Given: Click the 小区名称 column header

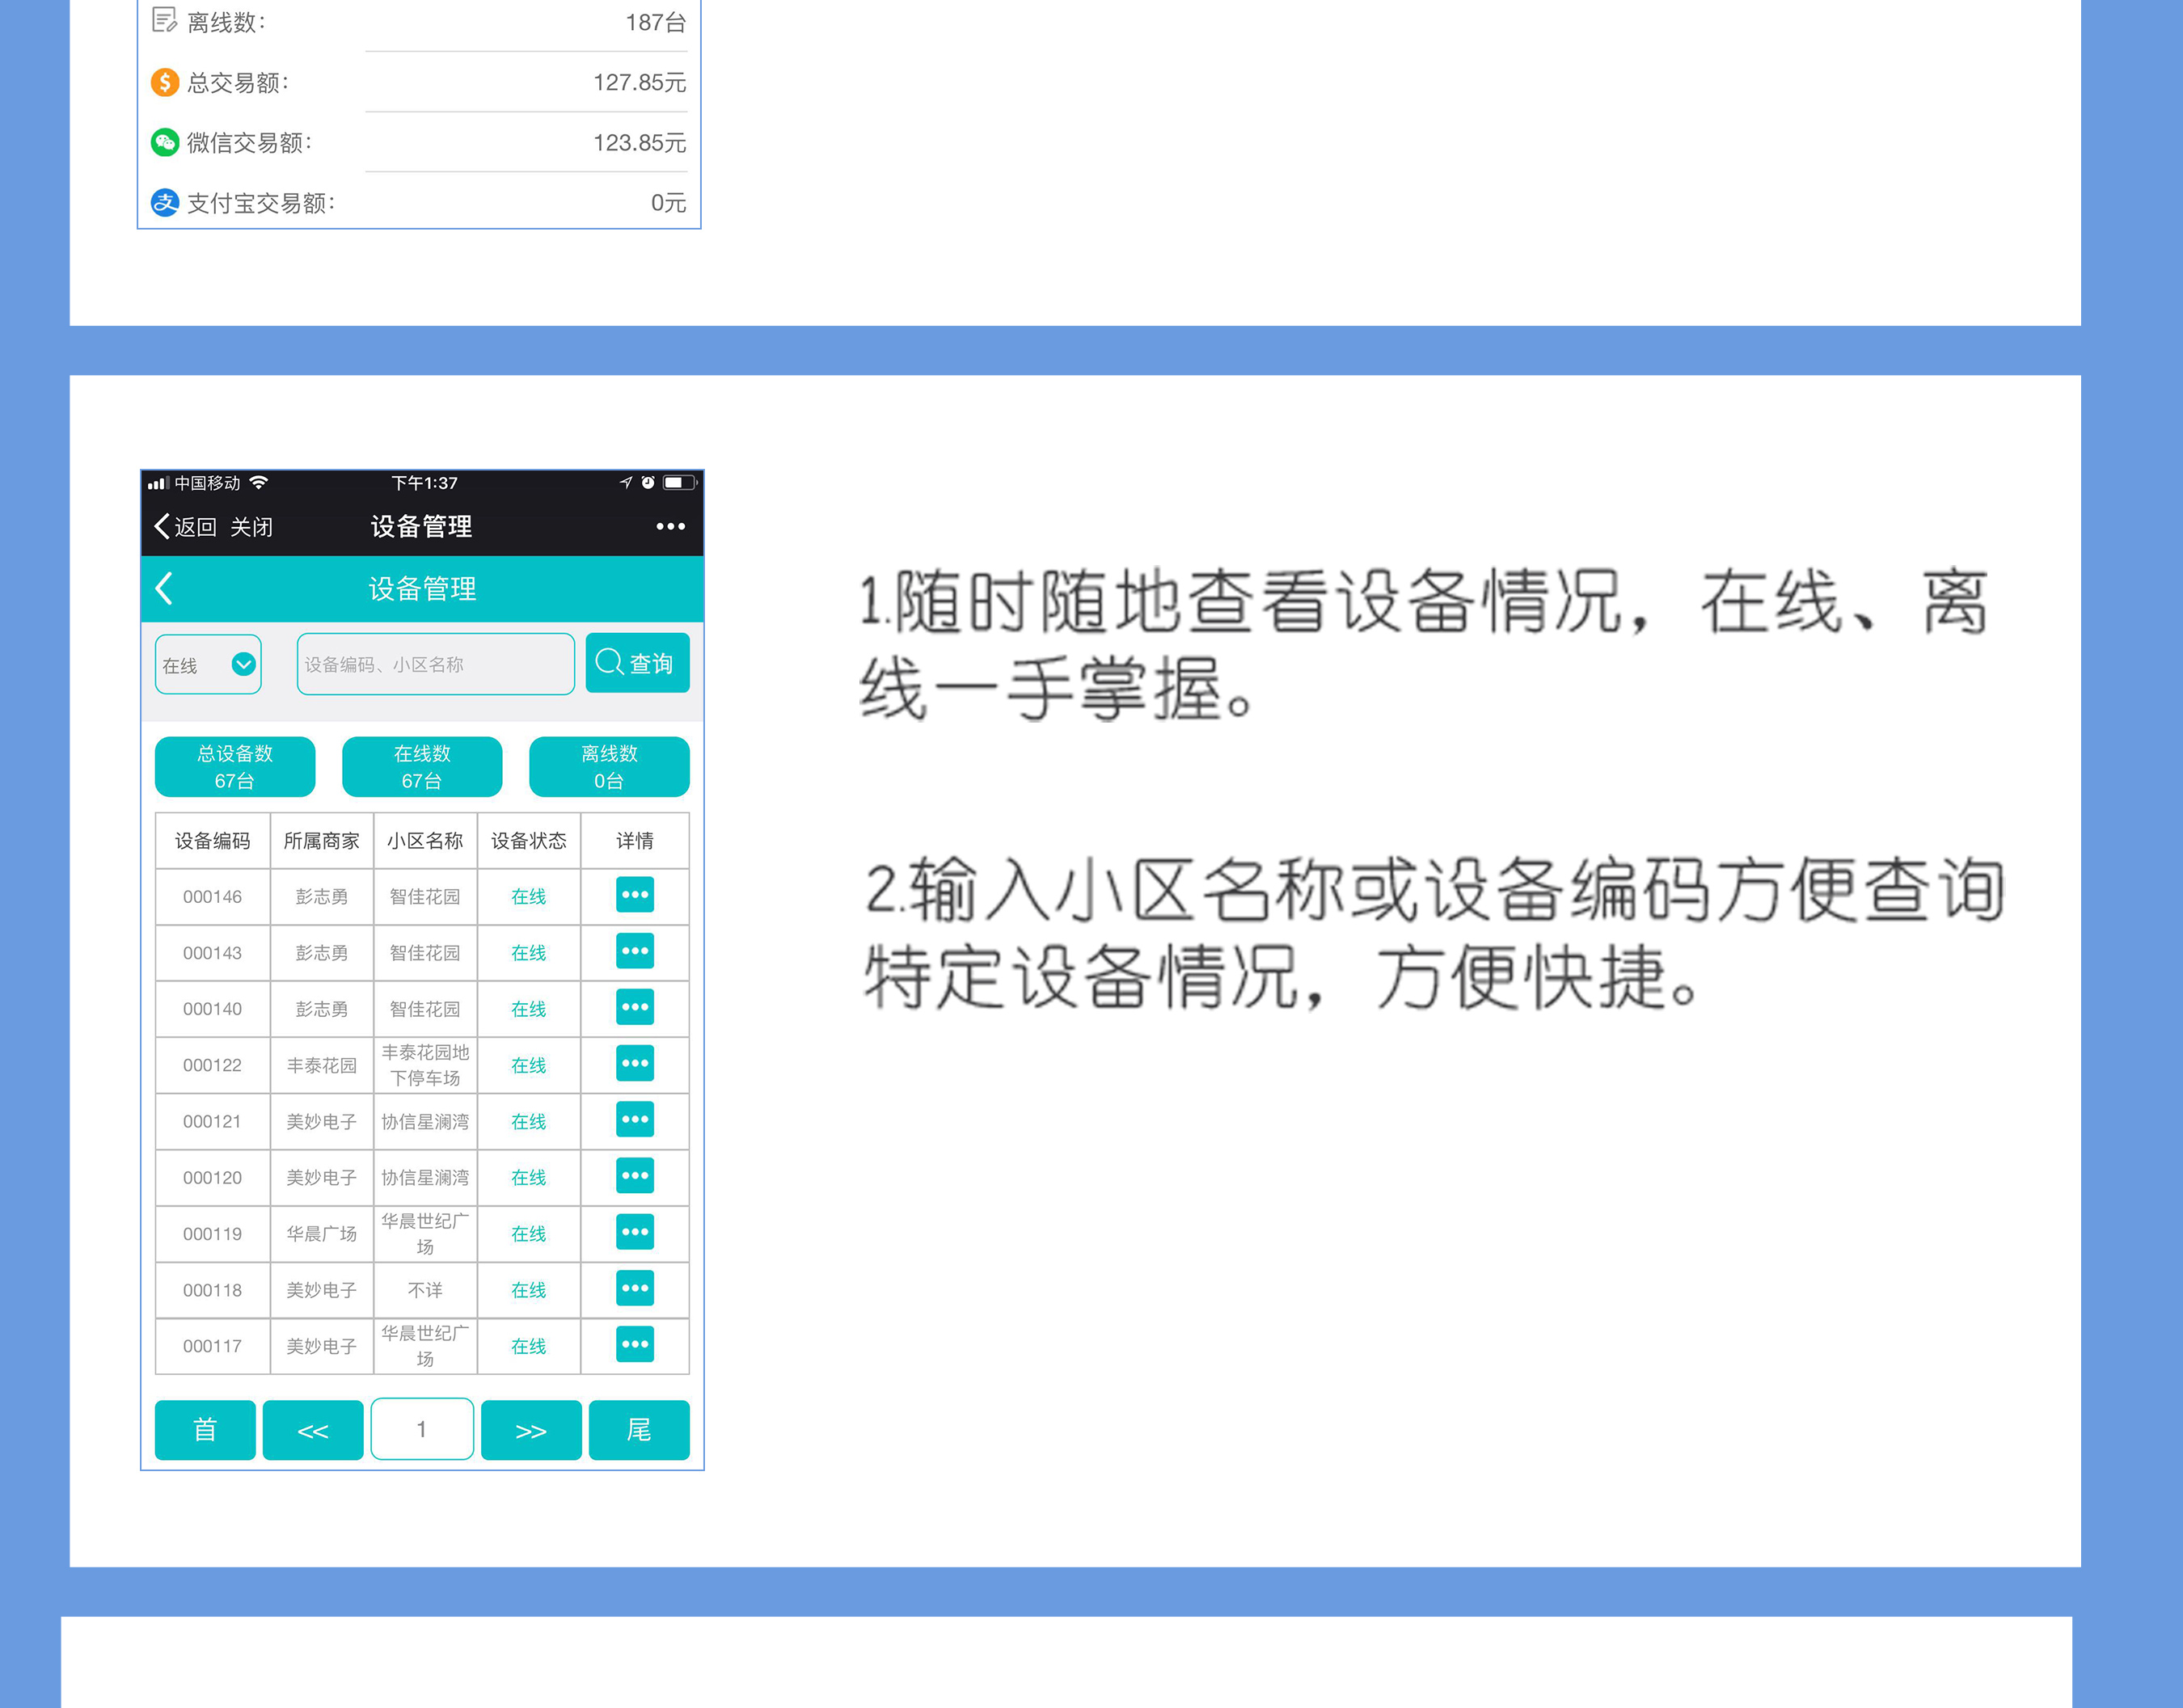Looking at the screenshot, I should tap(425, 840).
